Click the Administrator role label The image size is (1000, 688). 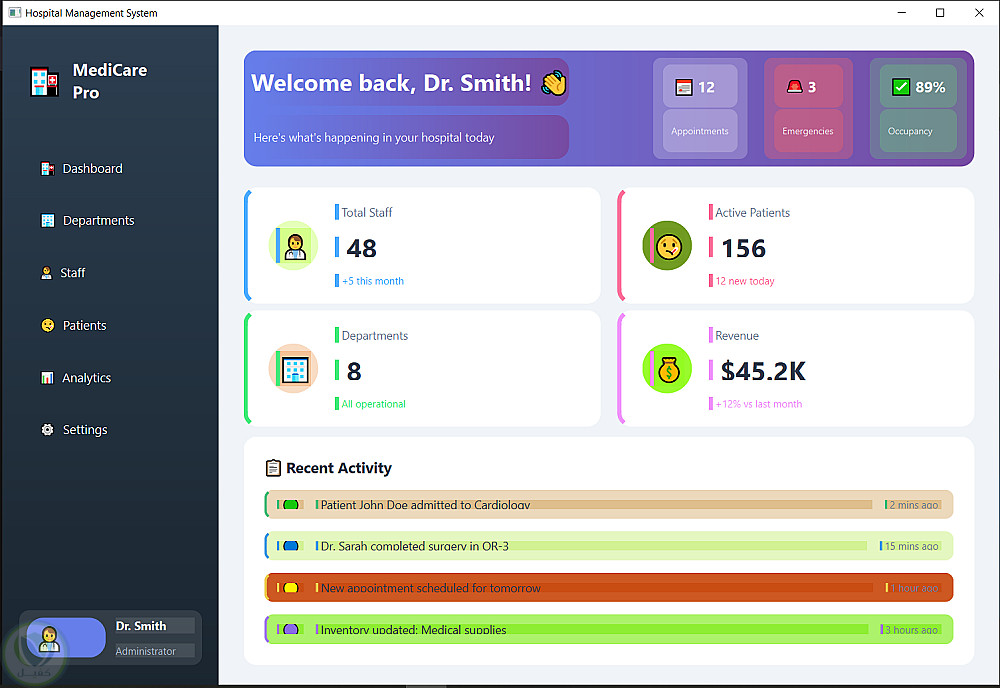click(145, 651)
